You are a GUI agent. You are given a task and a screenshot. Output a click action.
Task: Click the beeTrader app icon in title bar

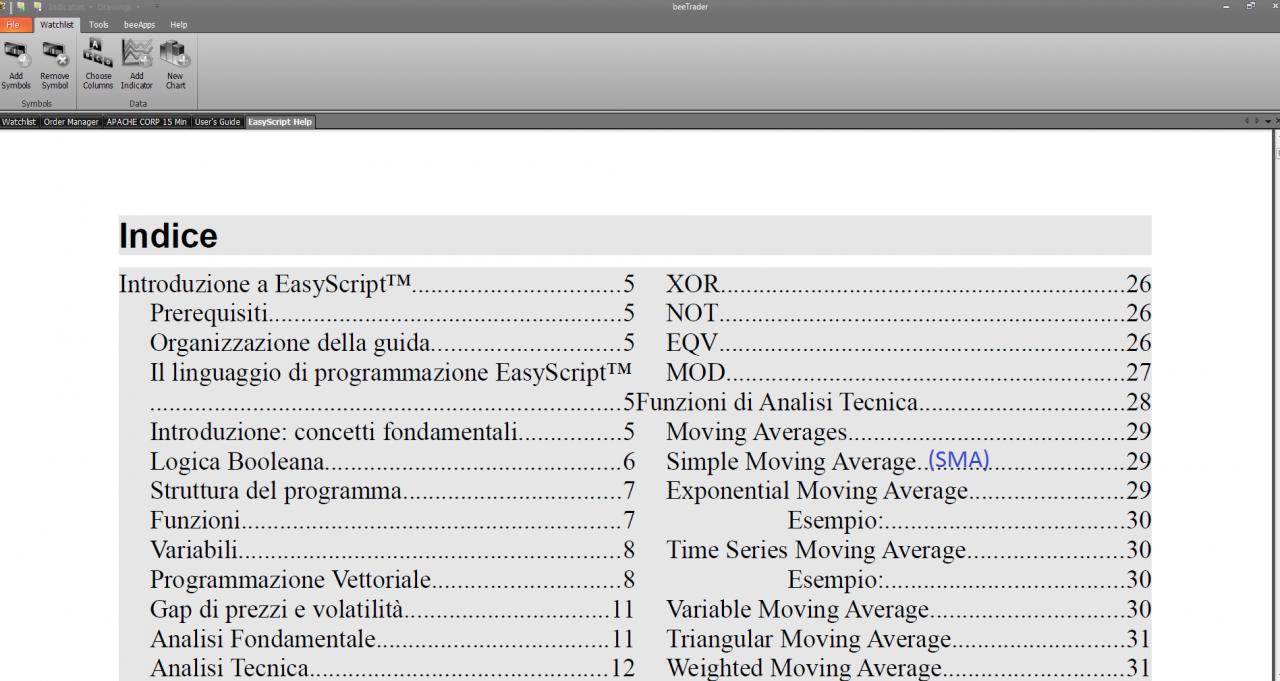(4, 6)
